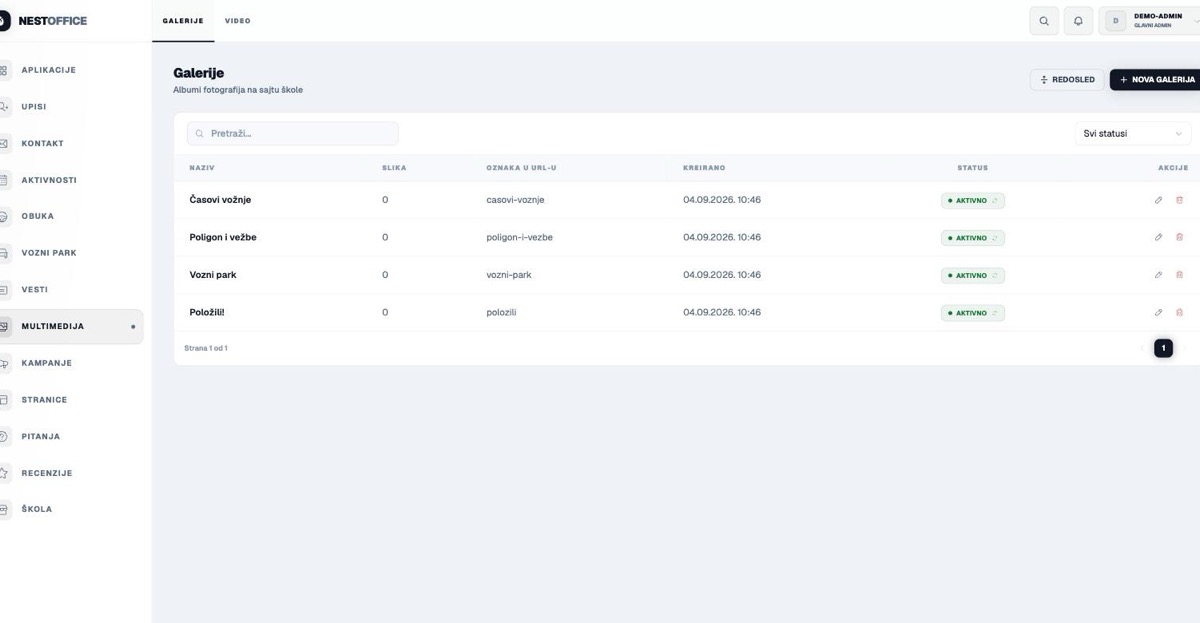Click the Naziv column header
The image size is (1200, 623).
point(202,168)
